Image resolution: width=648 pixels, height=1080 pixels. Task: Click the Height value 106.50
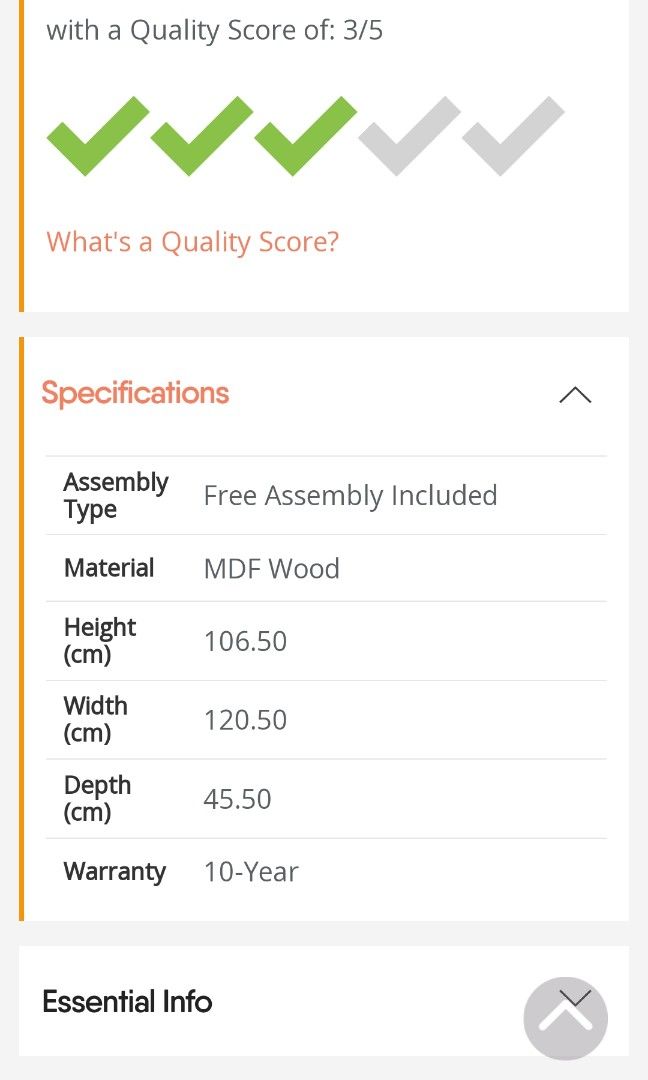click(x=245, y=641)
